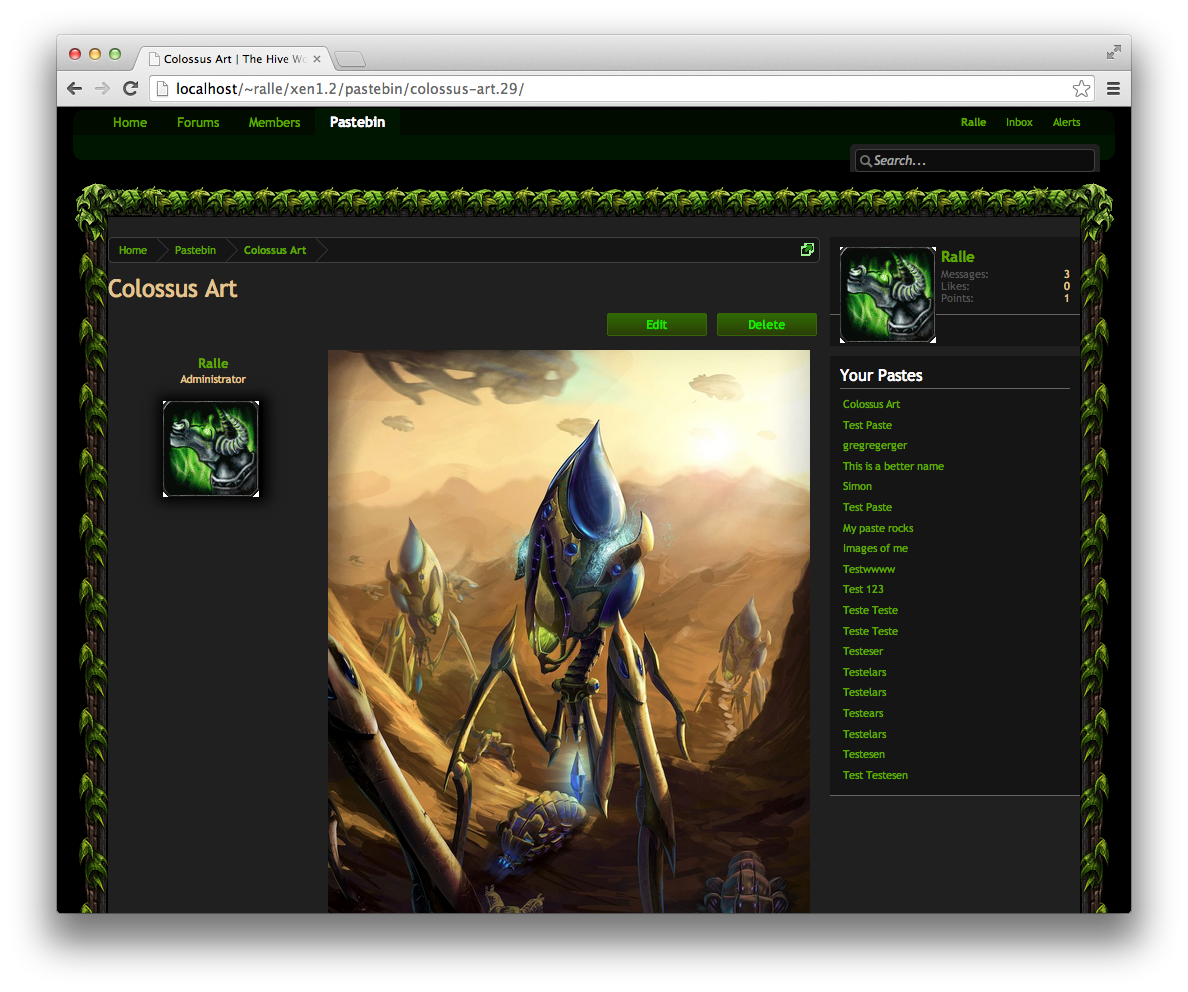Open the 'Images of me' paste
Viewport: 1188px width, 992px height.
click(x=875, y=548)
